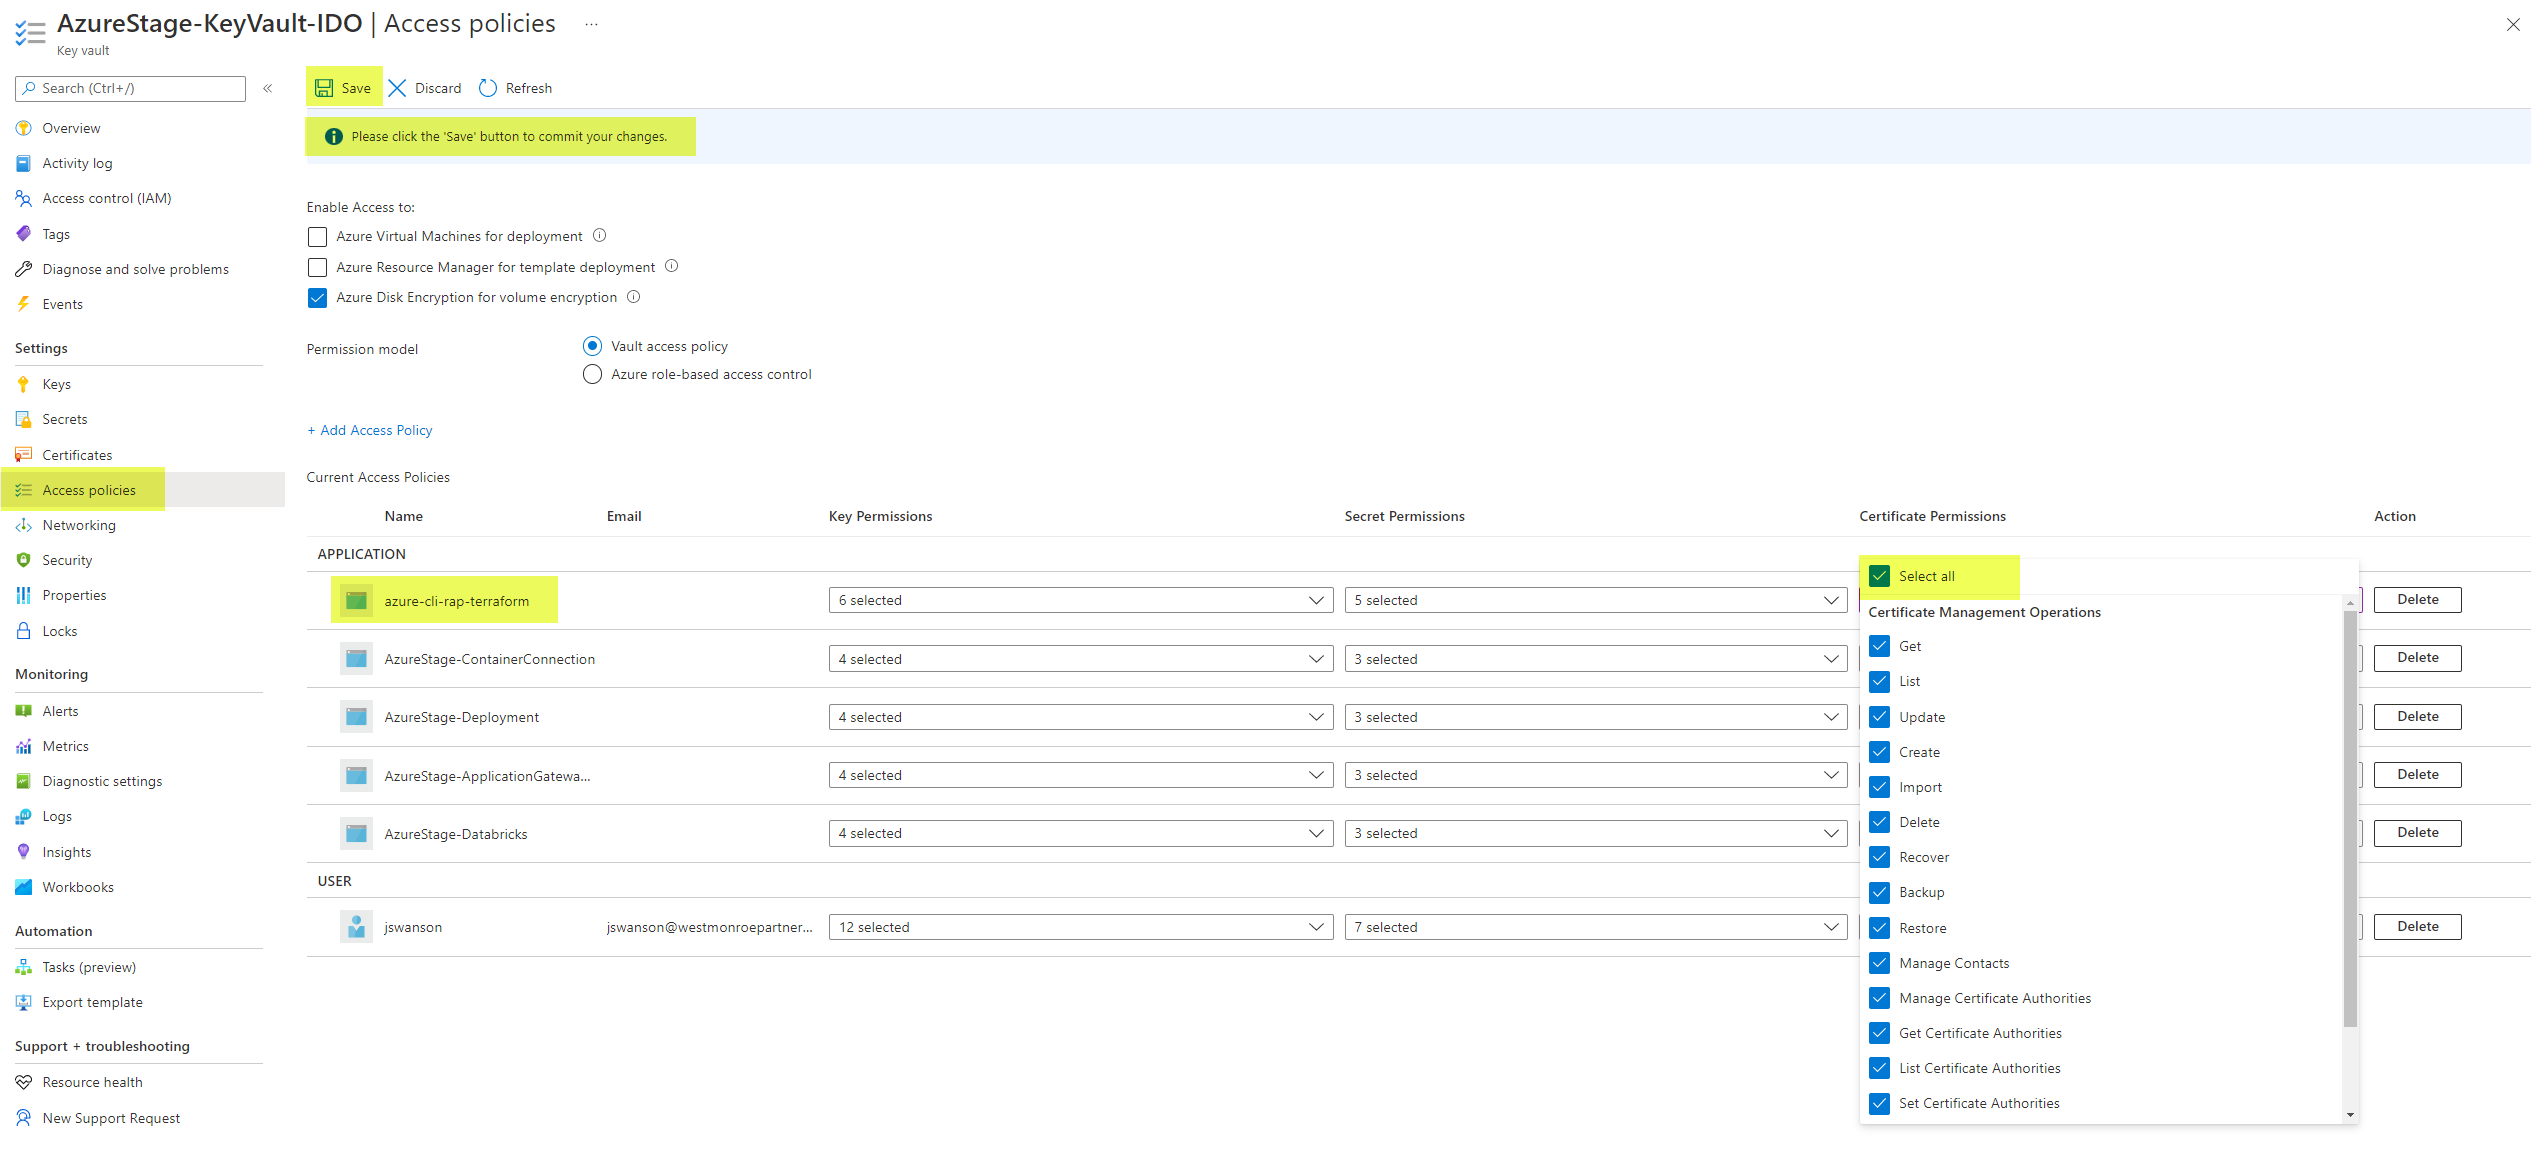This screenshot has width=2547, height=1153.
Task: Click the Insights lightbulb icon
Action: coord(24,852)
